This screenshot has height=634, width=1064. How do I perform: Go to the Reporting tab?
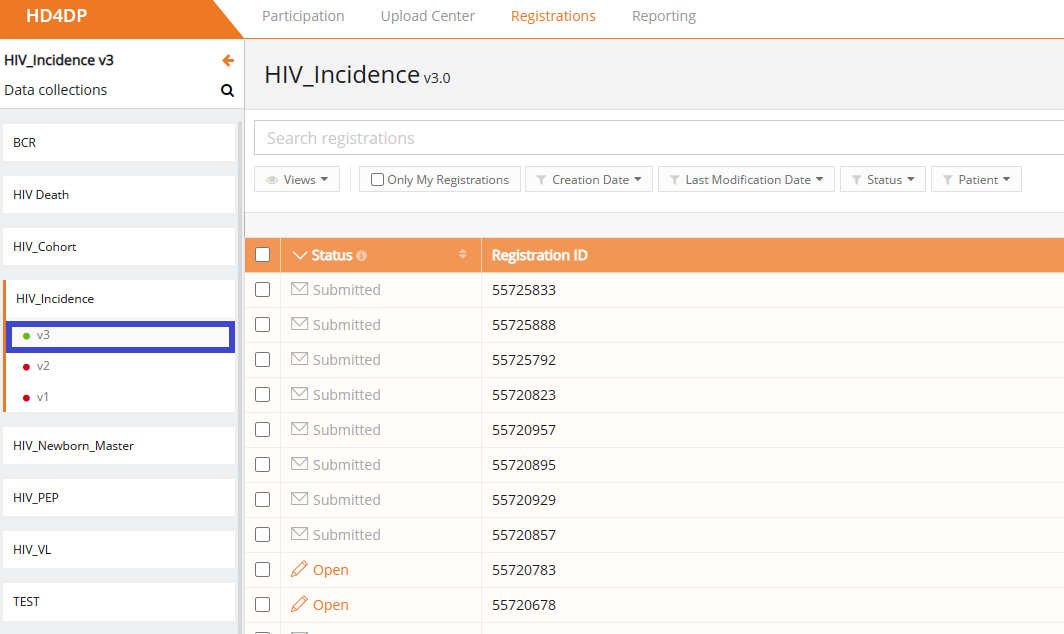tap(664, 16)
